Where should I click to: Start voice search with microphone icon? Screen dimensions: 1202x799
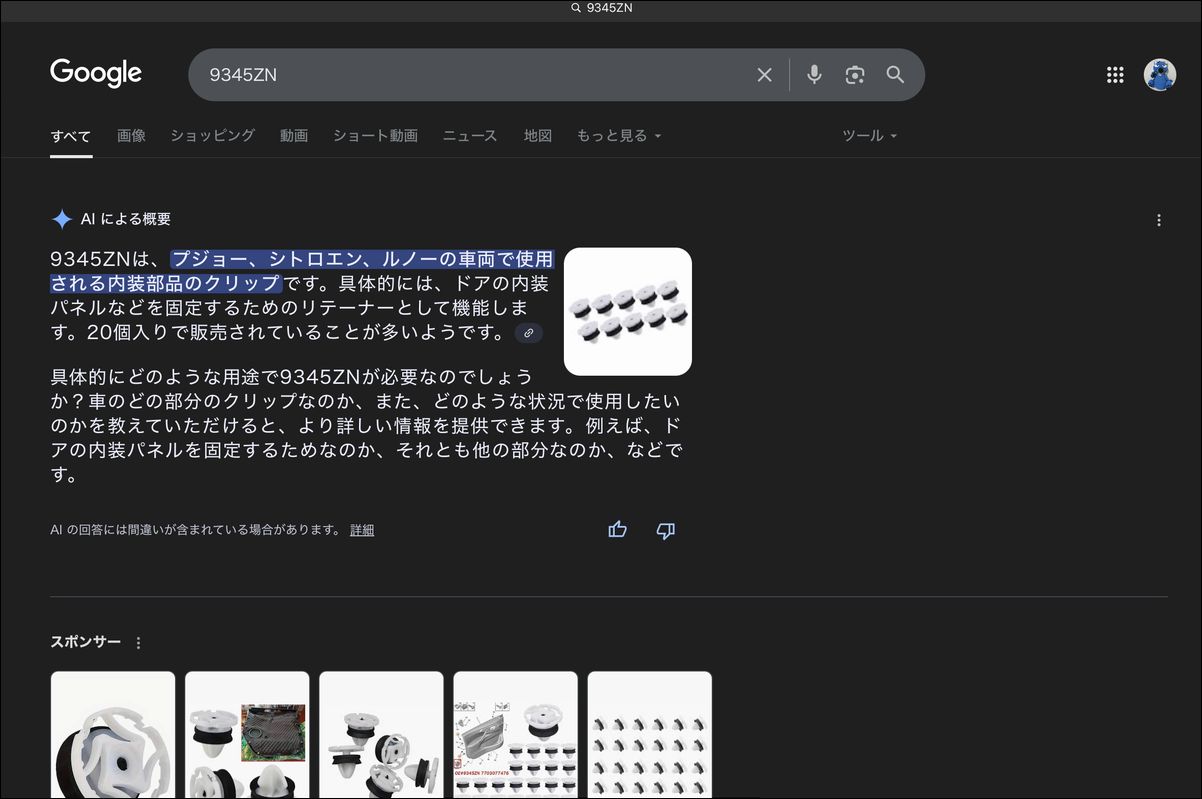[814, 75]
